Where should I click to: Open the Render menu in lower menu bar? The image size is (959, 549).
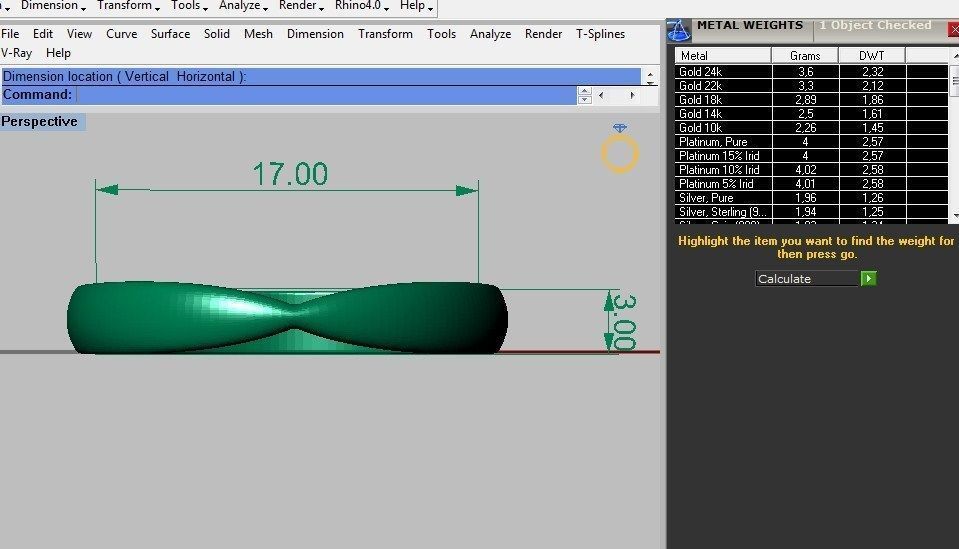pyautogui.click(x=543, y=34)
